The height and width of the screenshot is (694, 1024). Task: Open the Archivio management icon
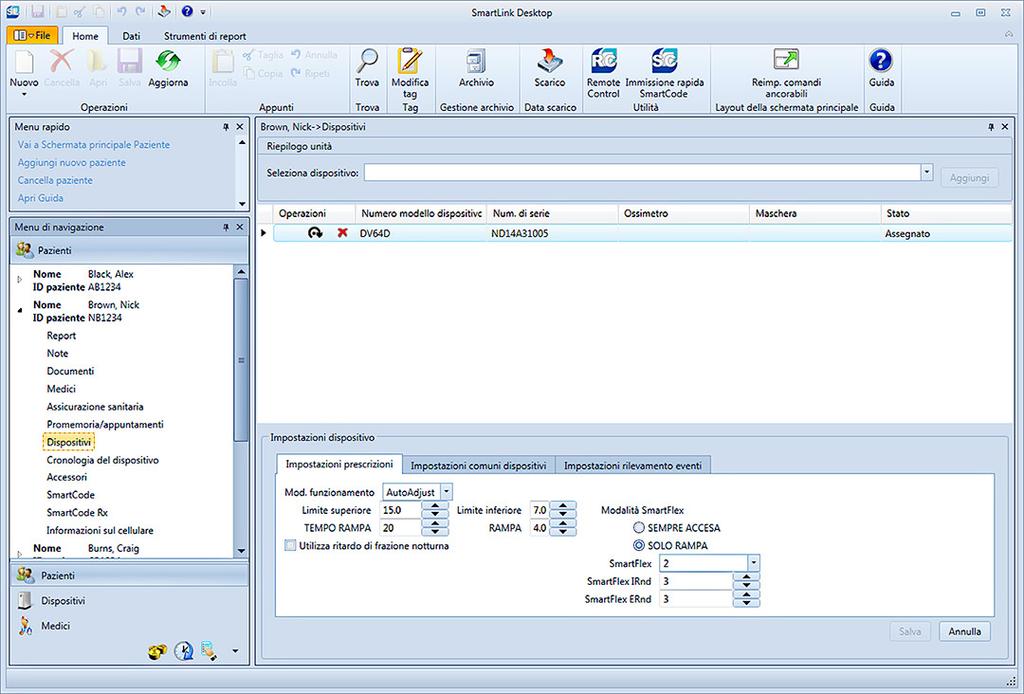pos(476,61)
